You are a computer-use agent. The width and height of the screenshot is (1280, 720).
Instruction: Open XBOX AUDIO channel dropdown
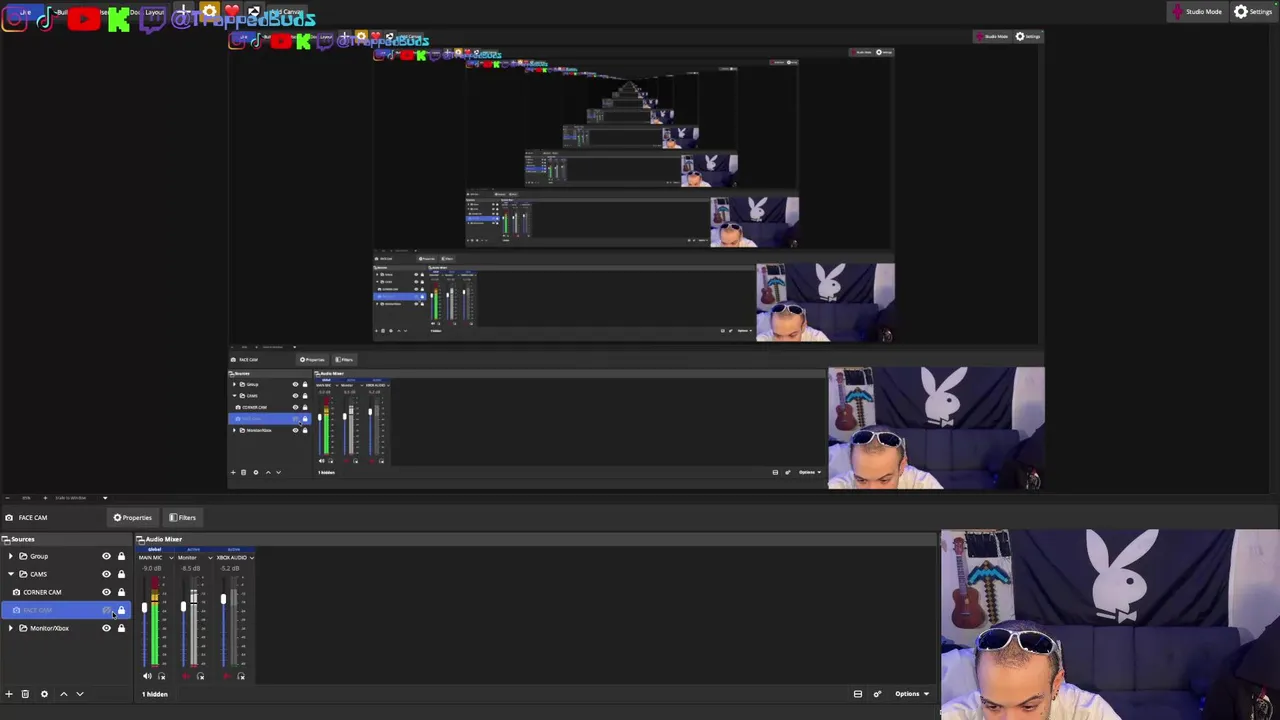coord(251,558)
